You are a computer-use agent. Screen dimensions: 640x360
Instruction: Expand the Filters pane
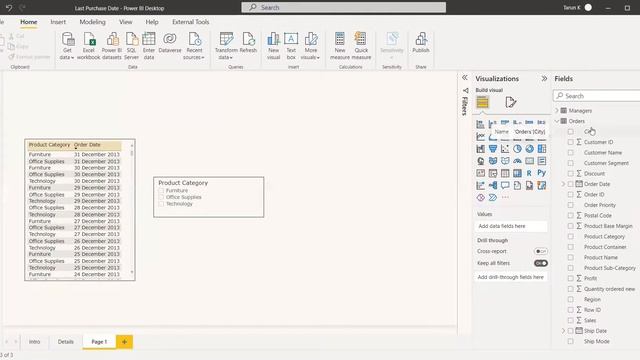(464, 78)
